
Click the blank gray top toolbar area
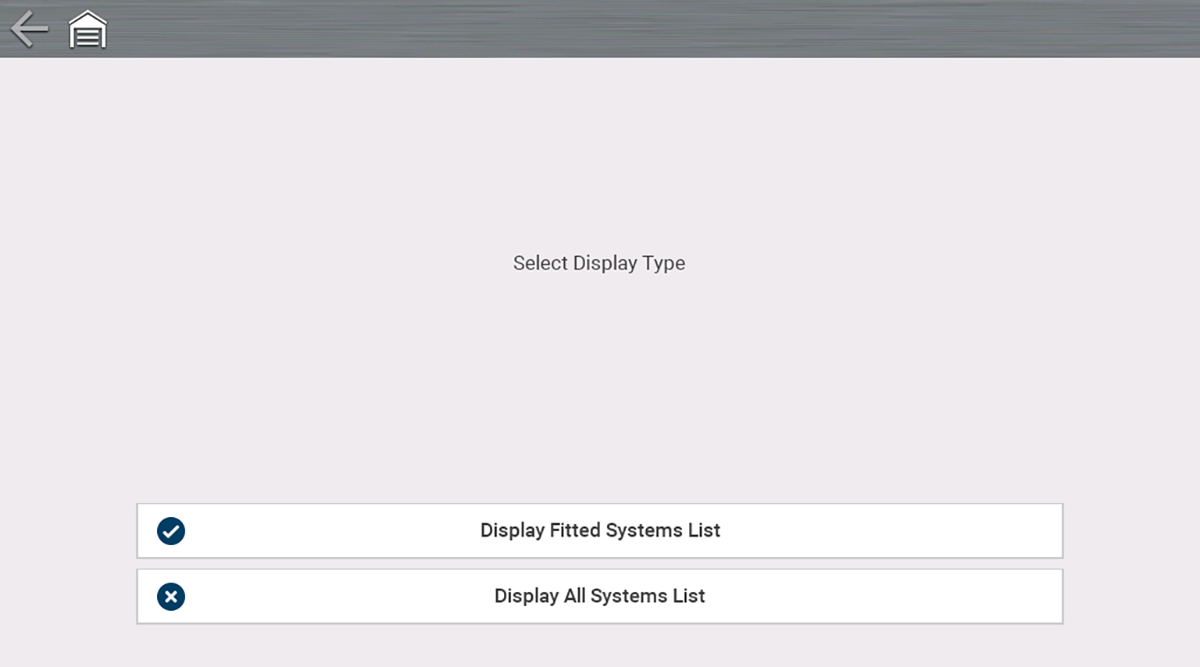[650, 29]
